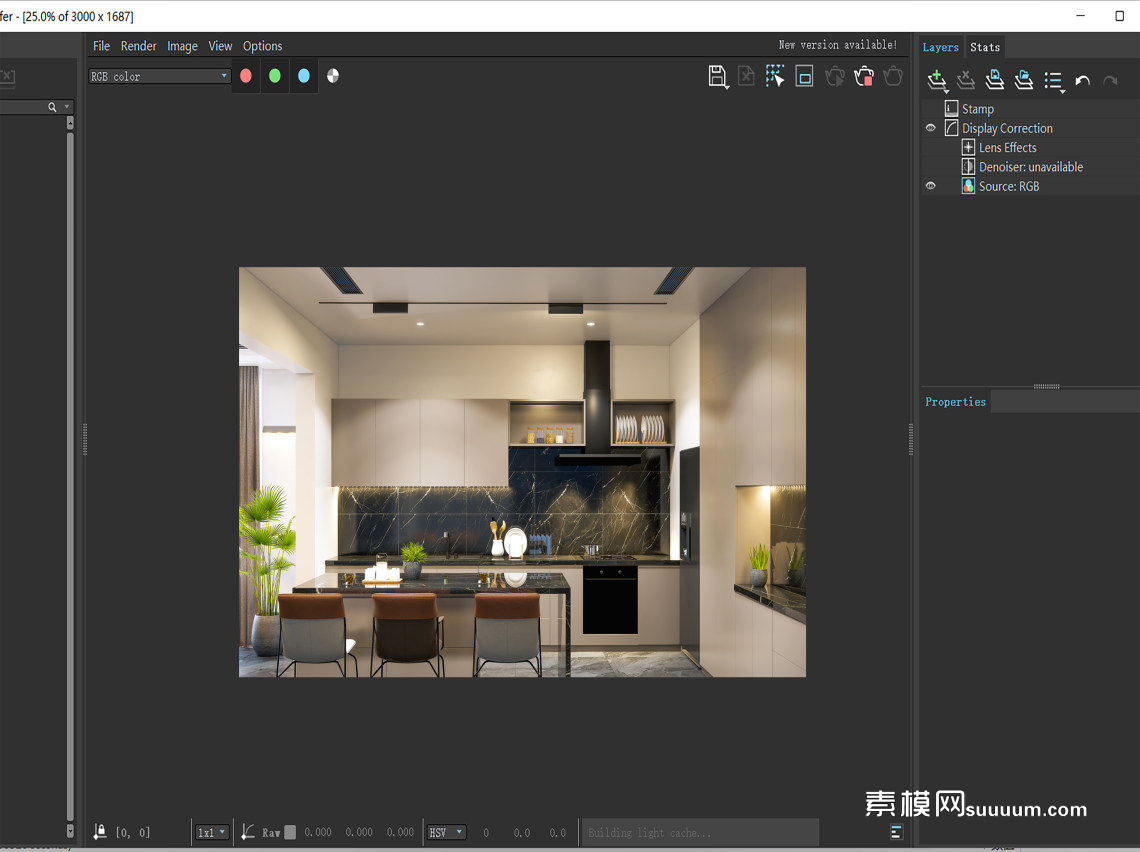This screenshot has width=1140, height=852.
Task: Click the red-marked teapot stop render icon
Action: pos(864,76)
